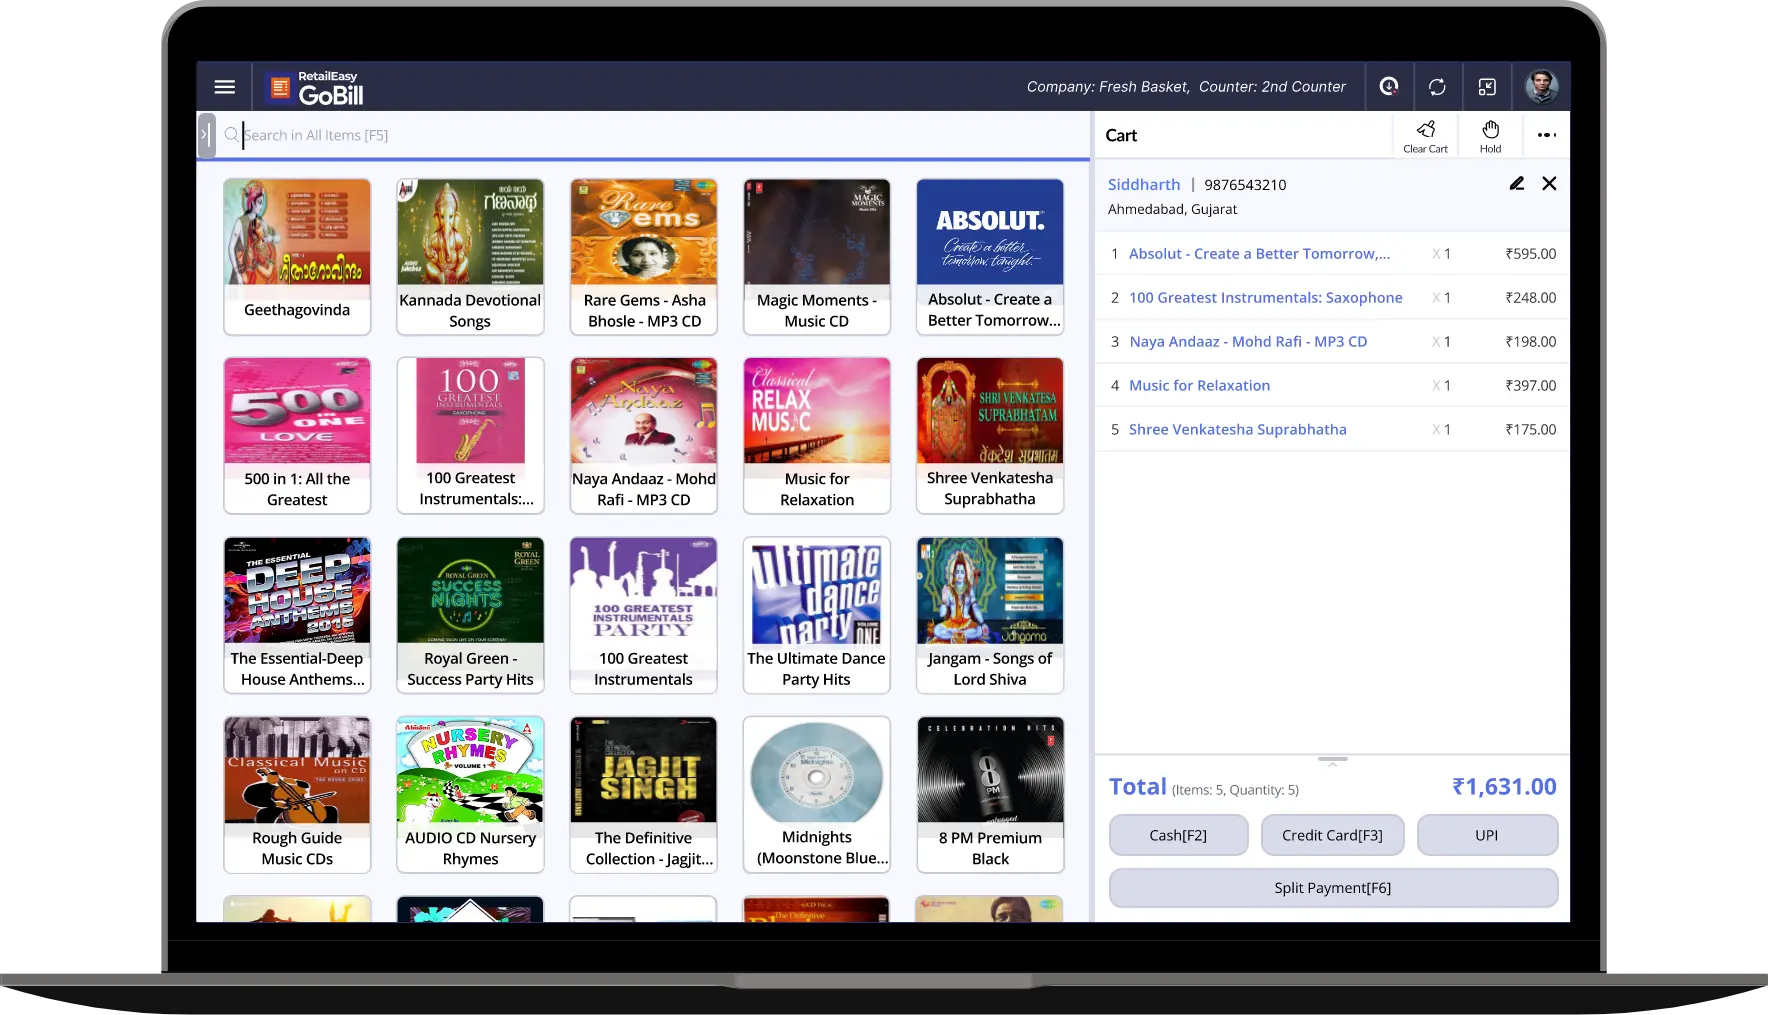
Task: Expand the cart total summary handle
Action: (1332, 761)
